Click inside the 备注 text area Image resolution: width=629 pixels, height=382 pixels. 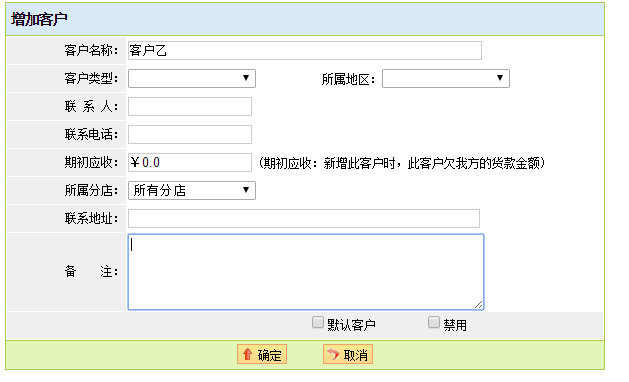click(306, 272)
